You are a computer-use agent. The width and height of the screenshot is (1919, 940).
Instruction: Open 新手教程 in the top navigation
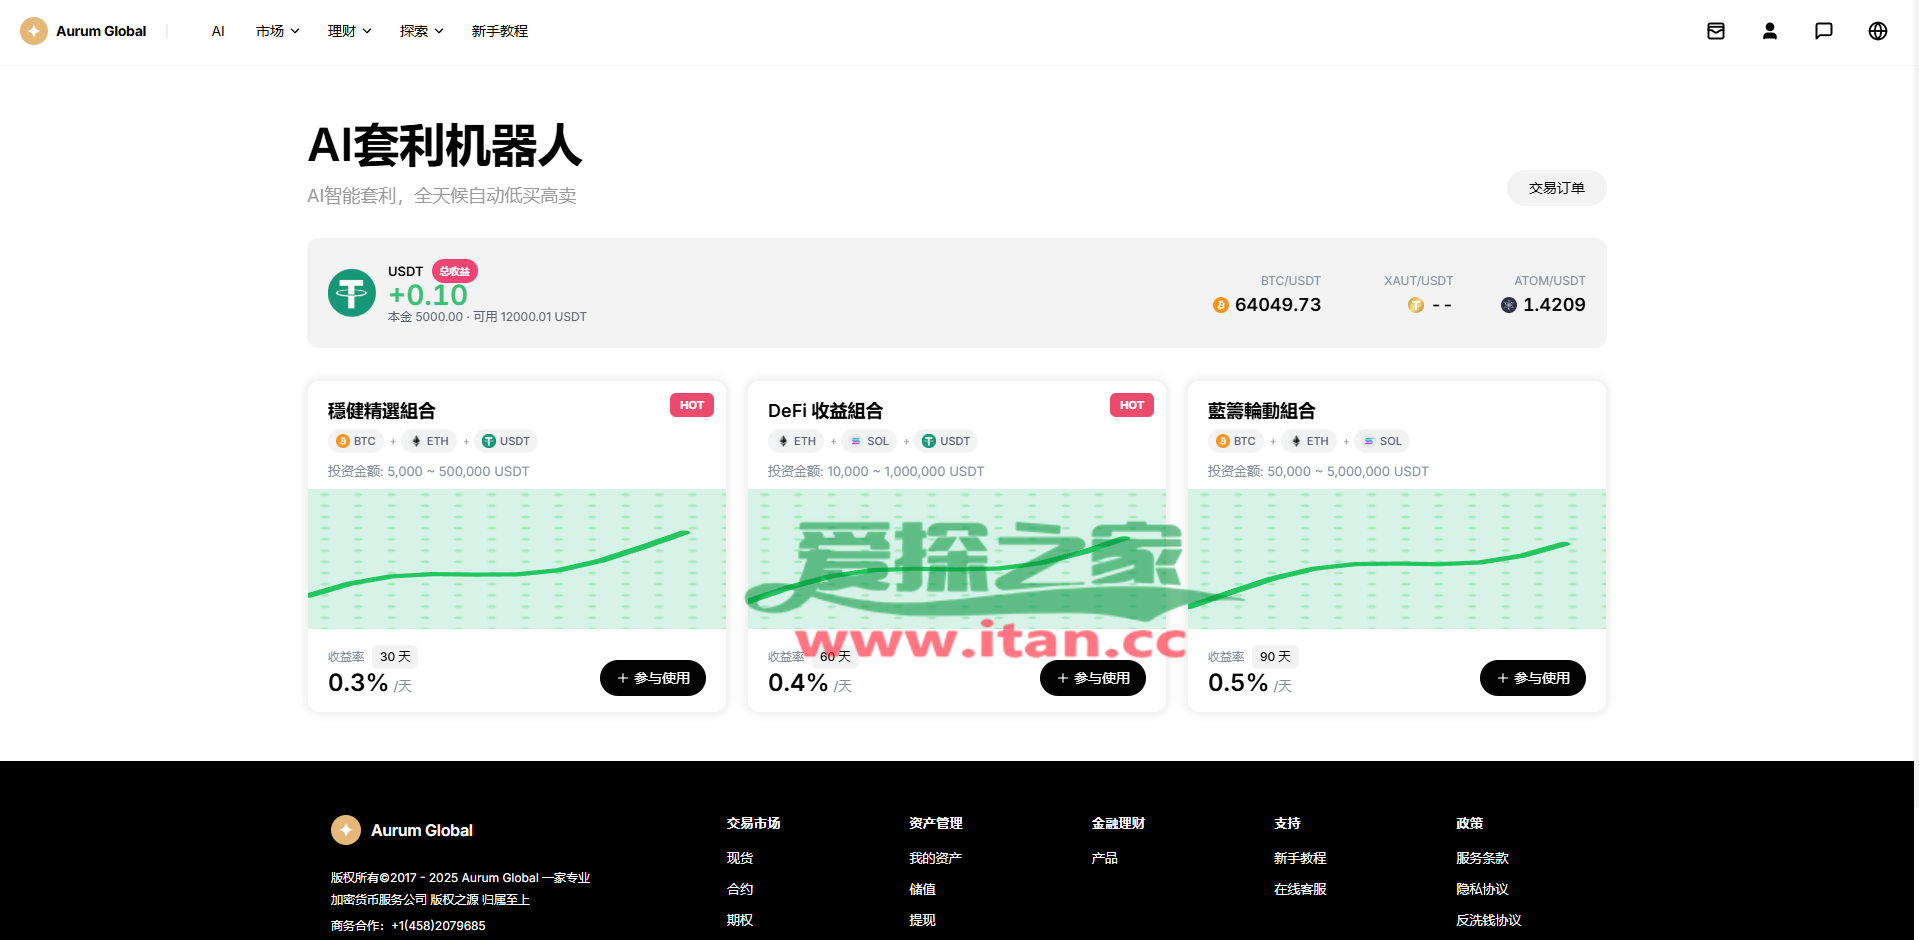500,31
